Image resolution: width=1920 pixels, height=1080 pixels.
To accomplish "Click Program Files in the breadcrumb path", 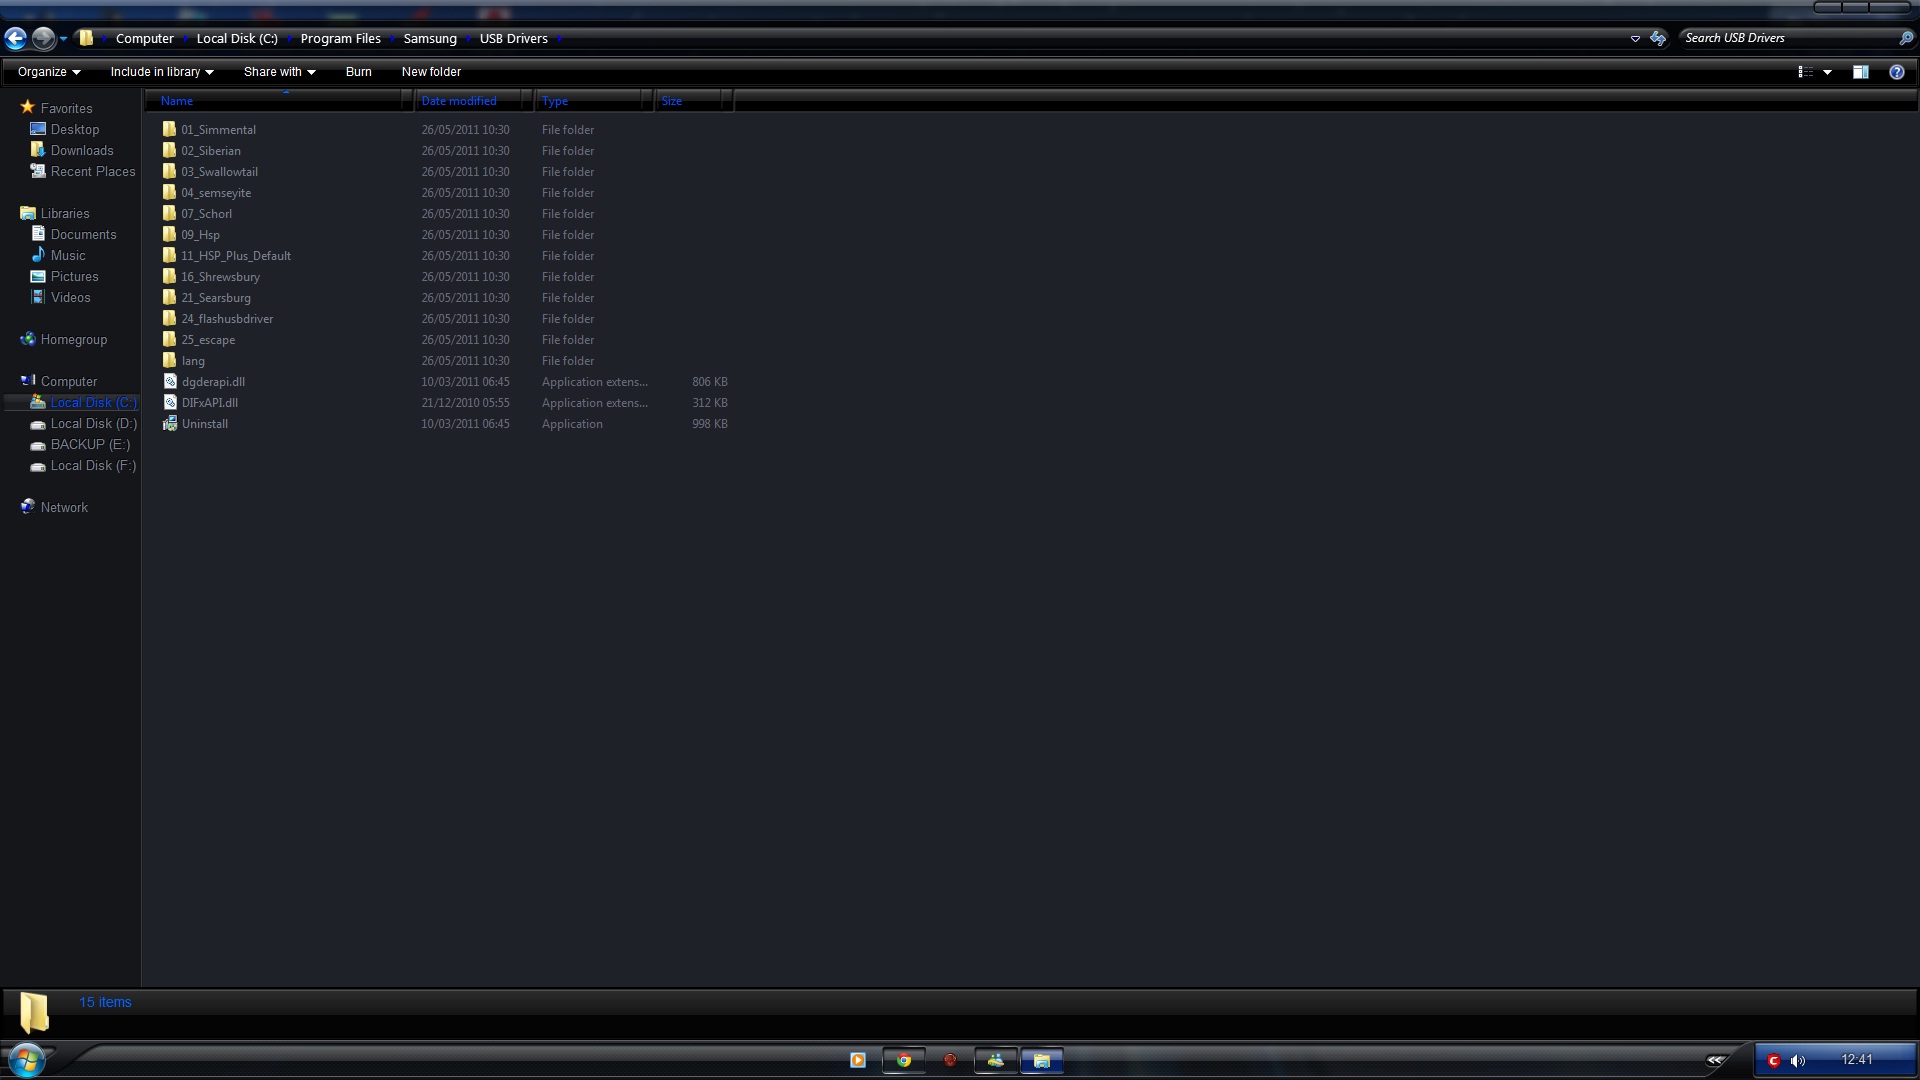I will 340,38.
